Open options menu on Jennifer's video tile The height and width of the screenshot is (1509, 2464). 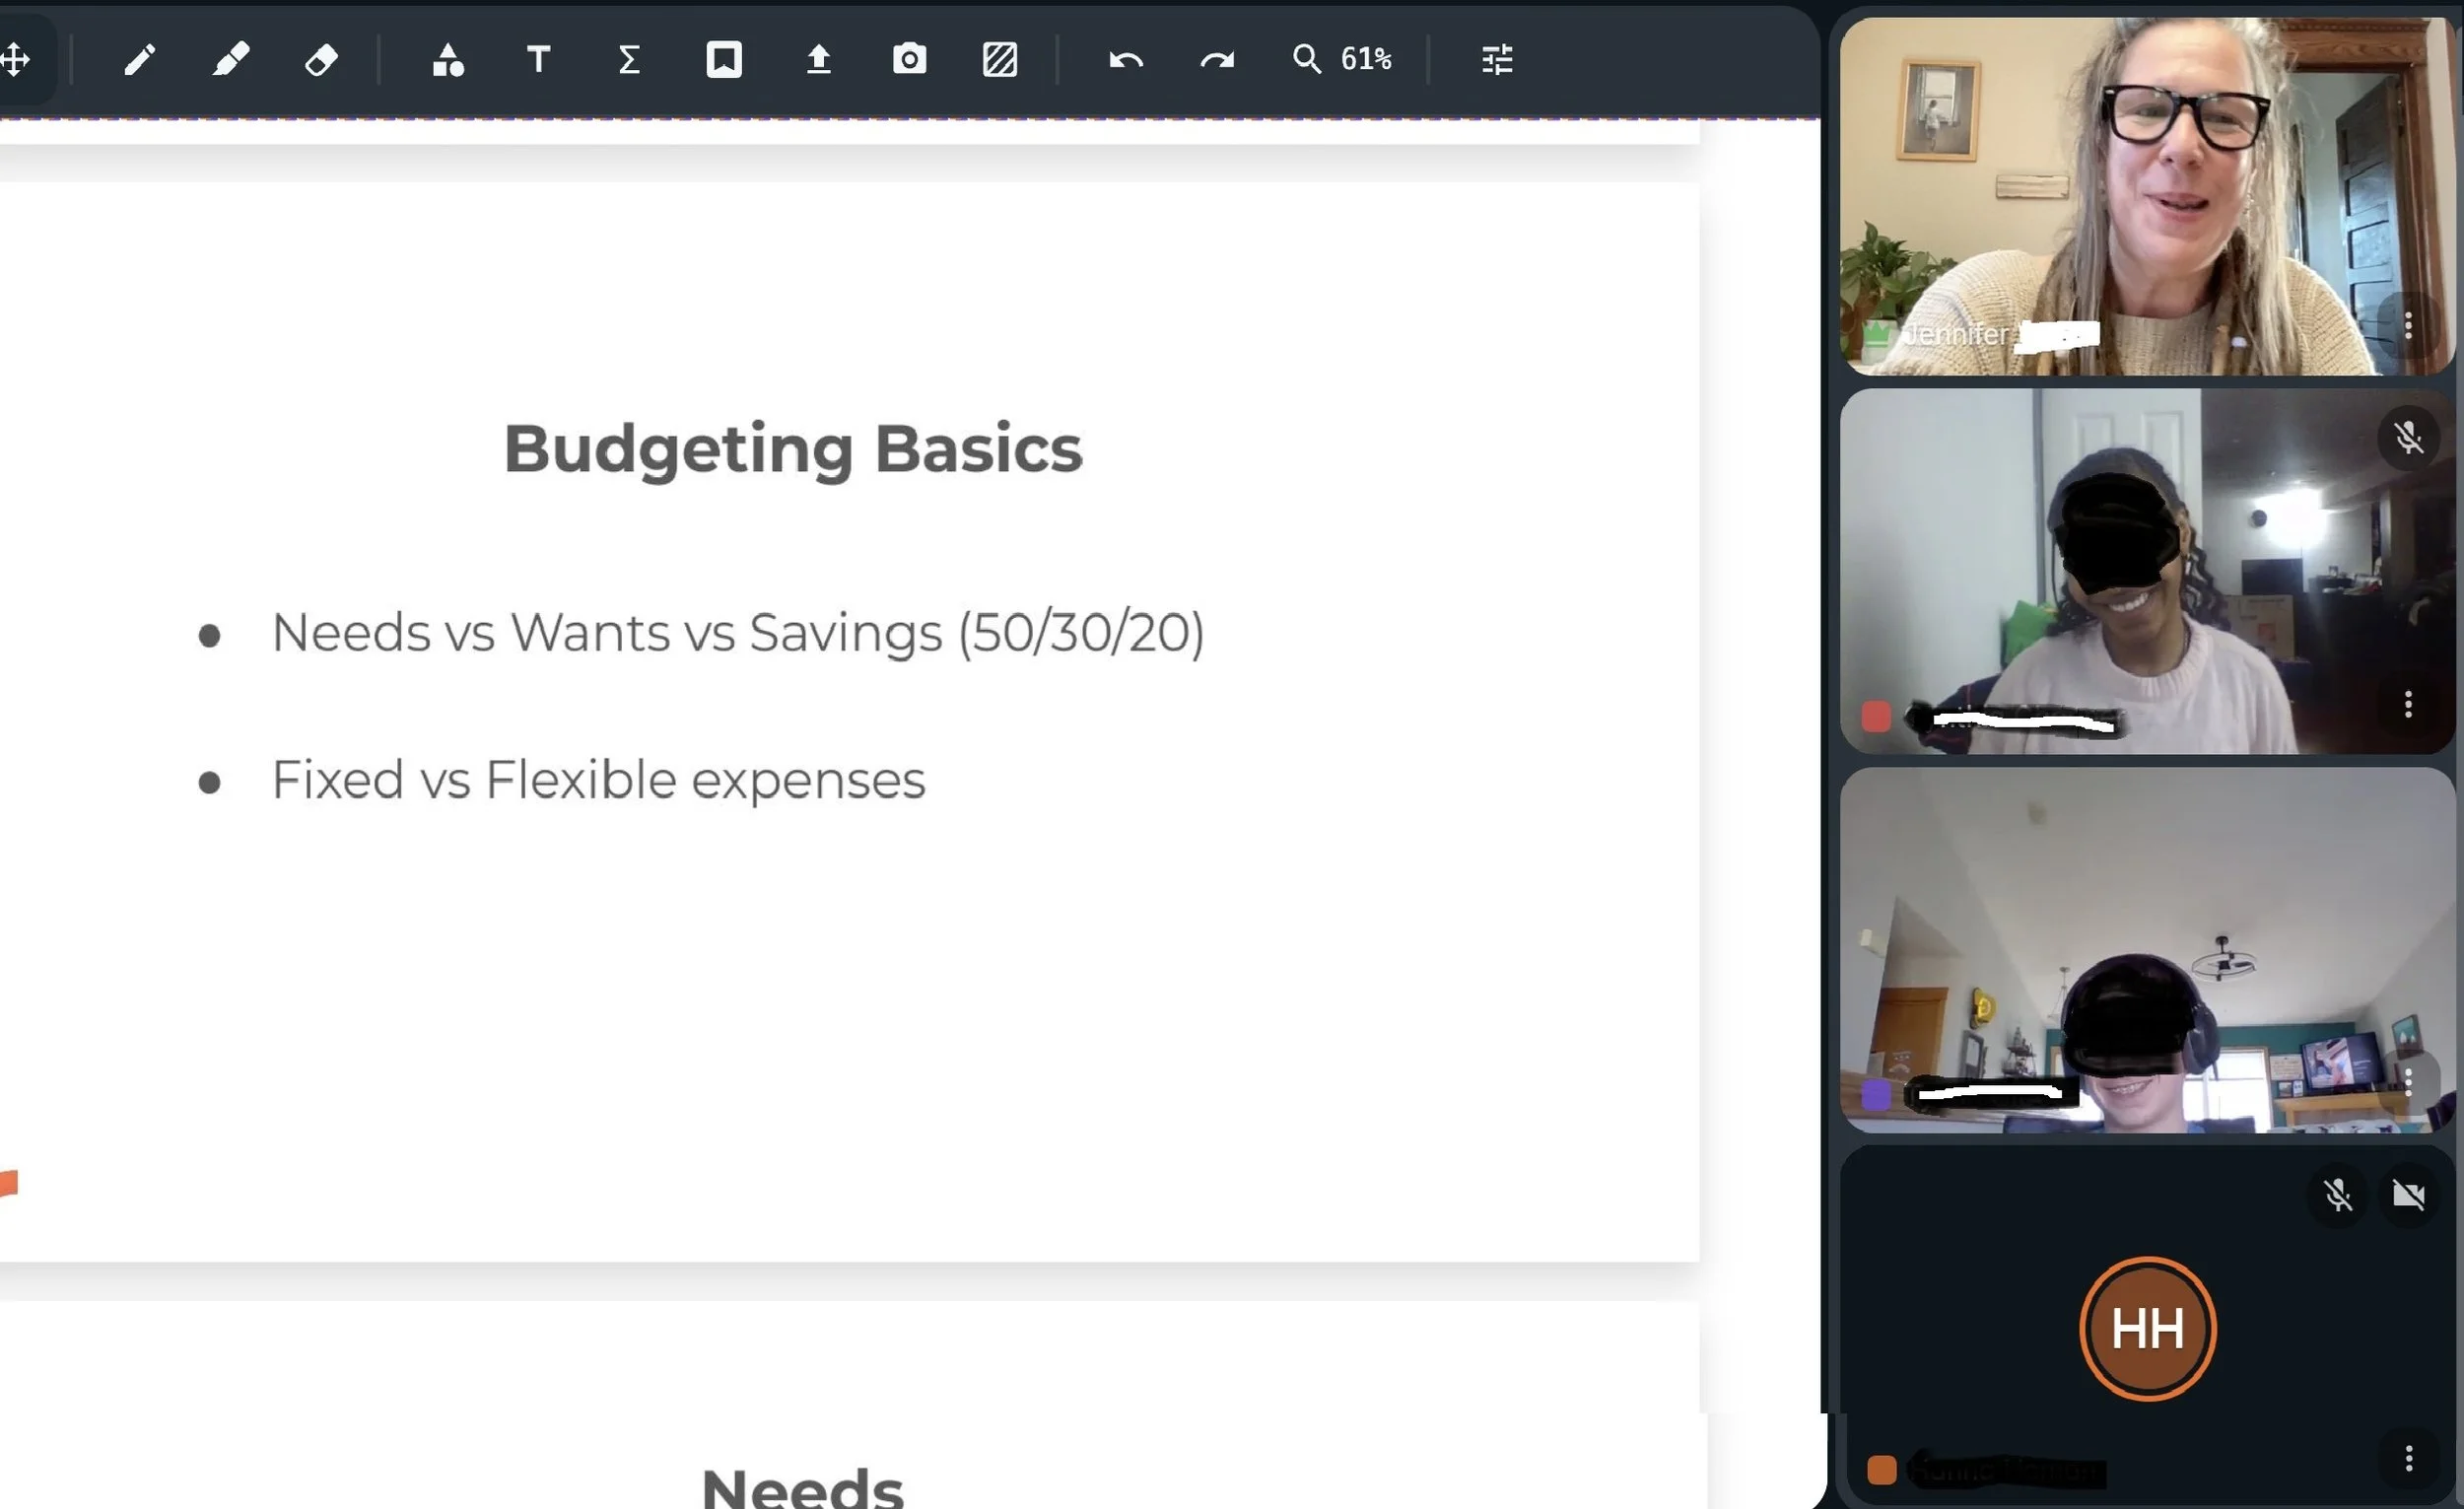click(x=2408, y=325)
